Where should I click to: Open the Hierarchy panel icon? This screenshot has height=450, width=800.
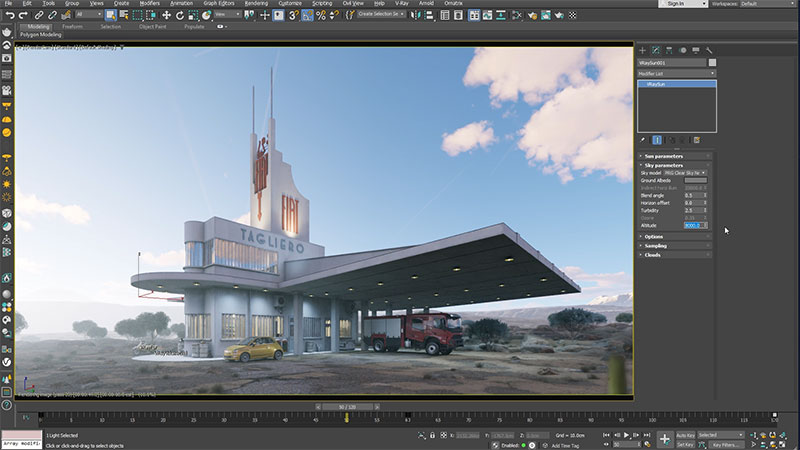click(x=669, y=49)
